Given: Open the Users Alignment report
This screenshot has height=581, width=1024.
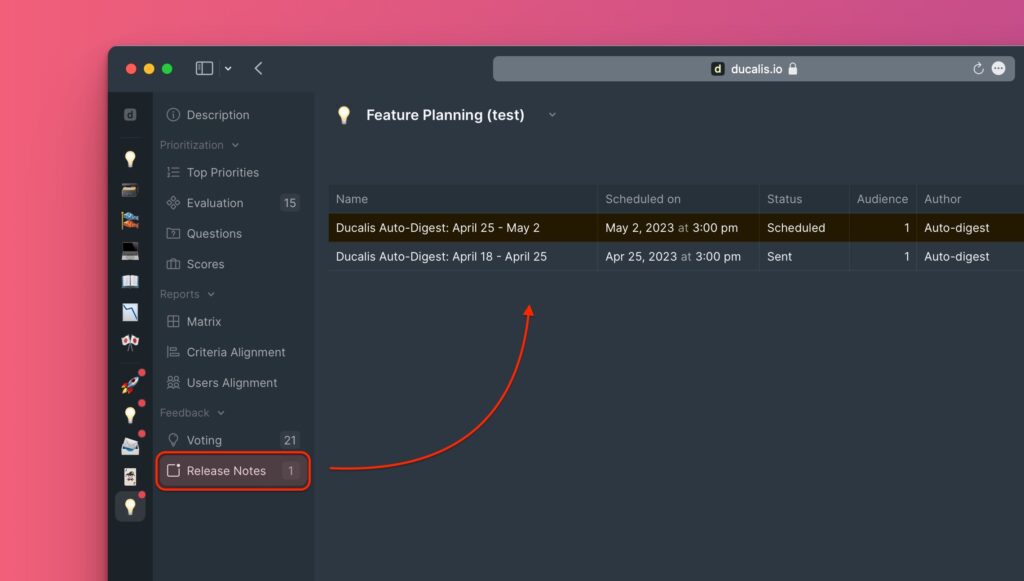Looking at the screenshot, I should tap(232, 383).
